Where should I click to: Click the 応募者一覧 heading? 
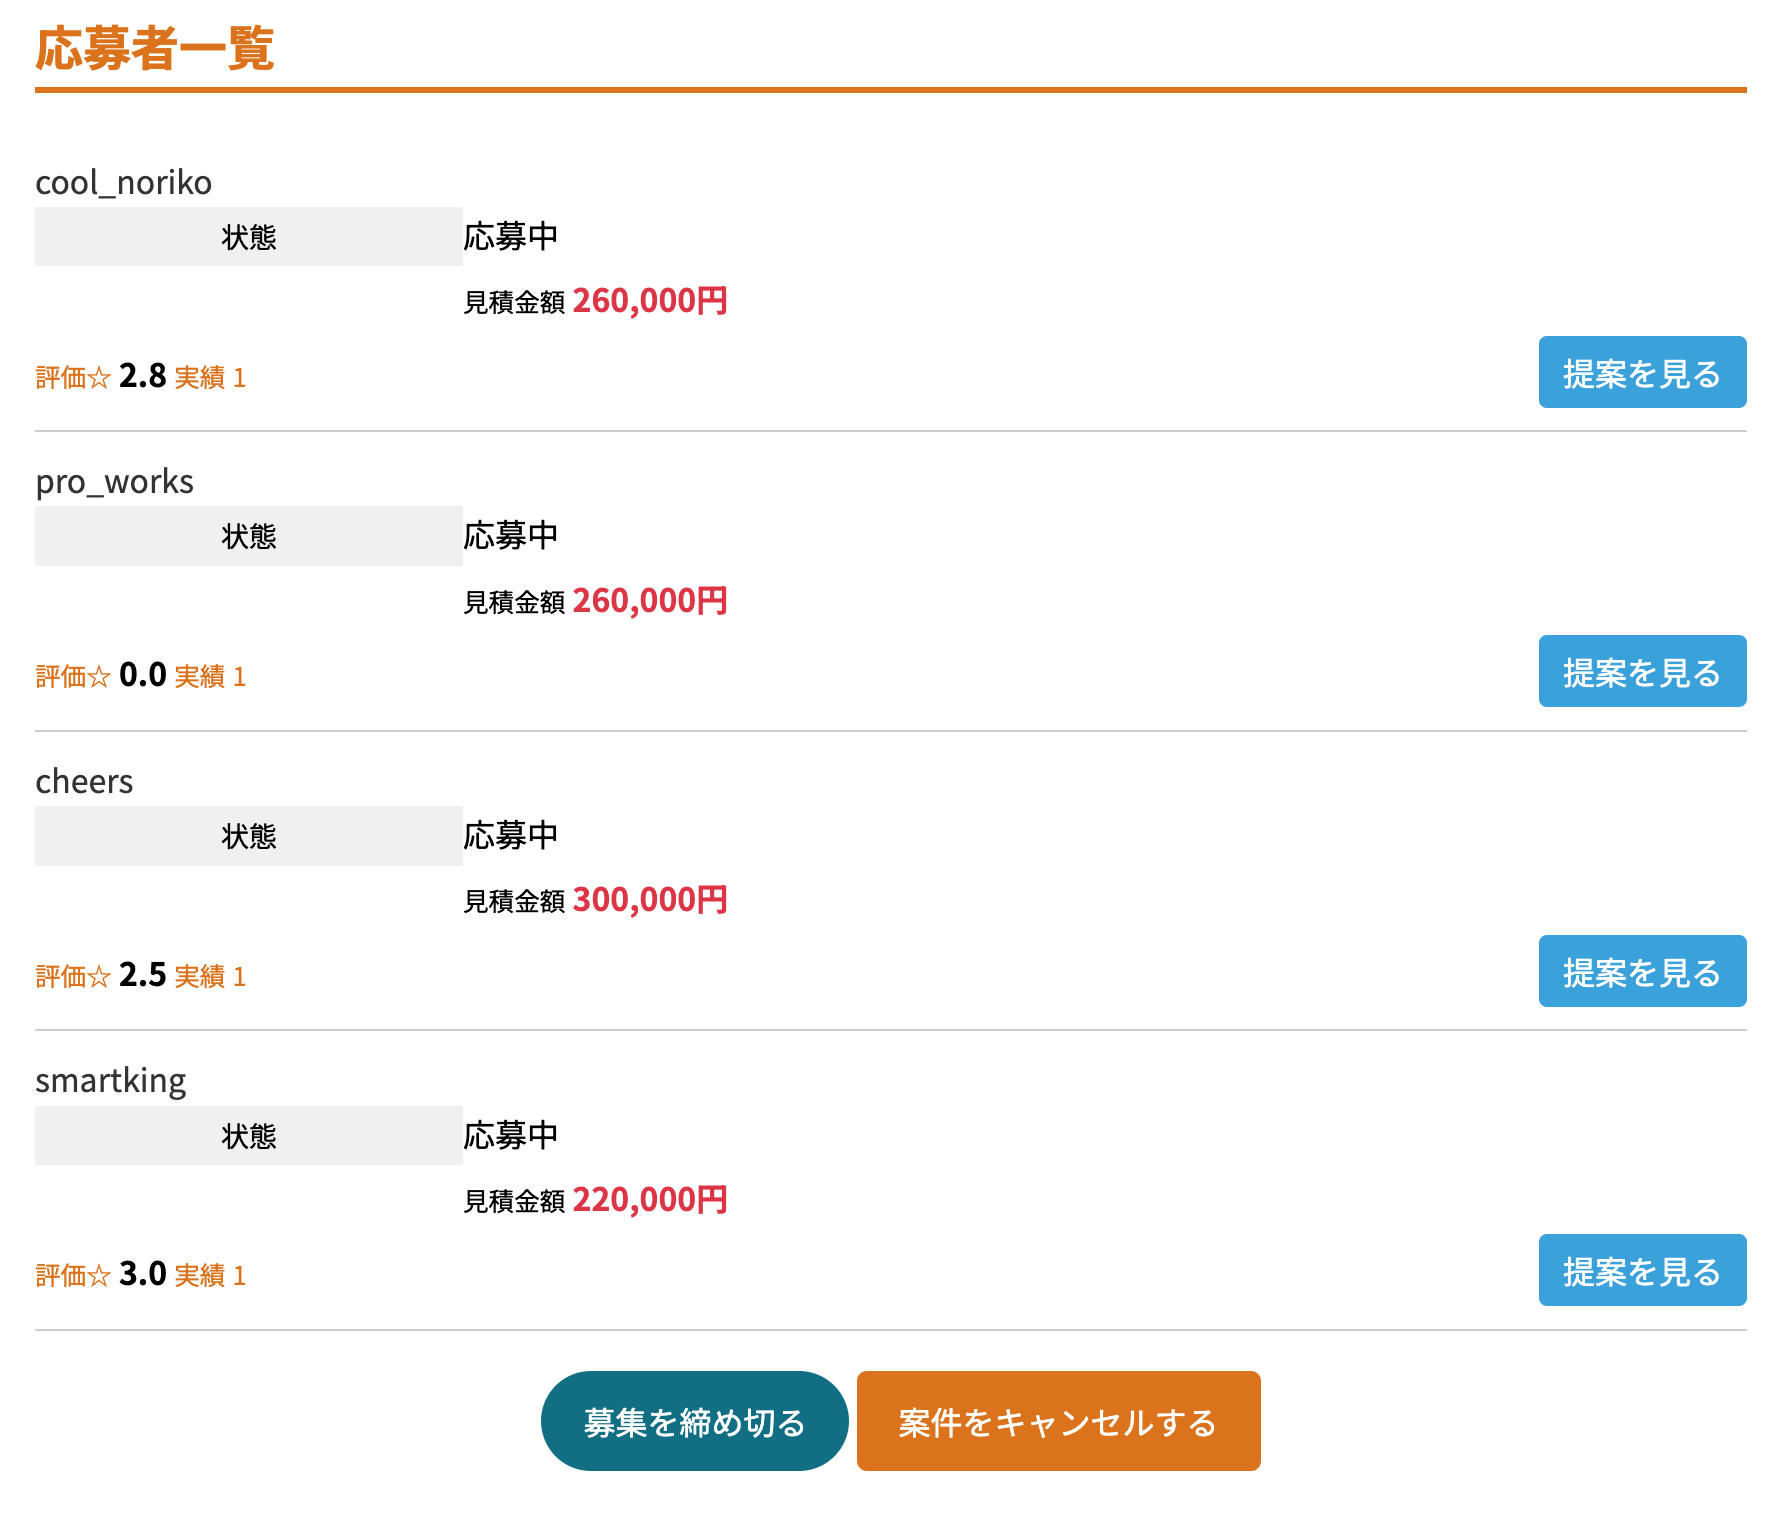point(155,48)
